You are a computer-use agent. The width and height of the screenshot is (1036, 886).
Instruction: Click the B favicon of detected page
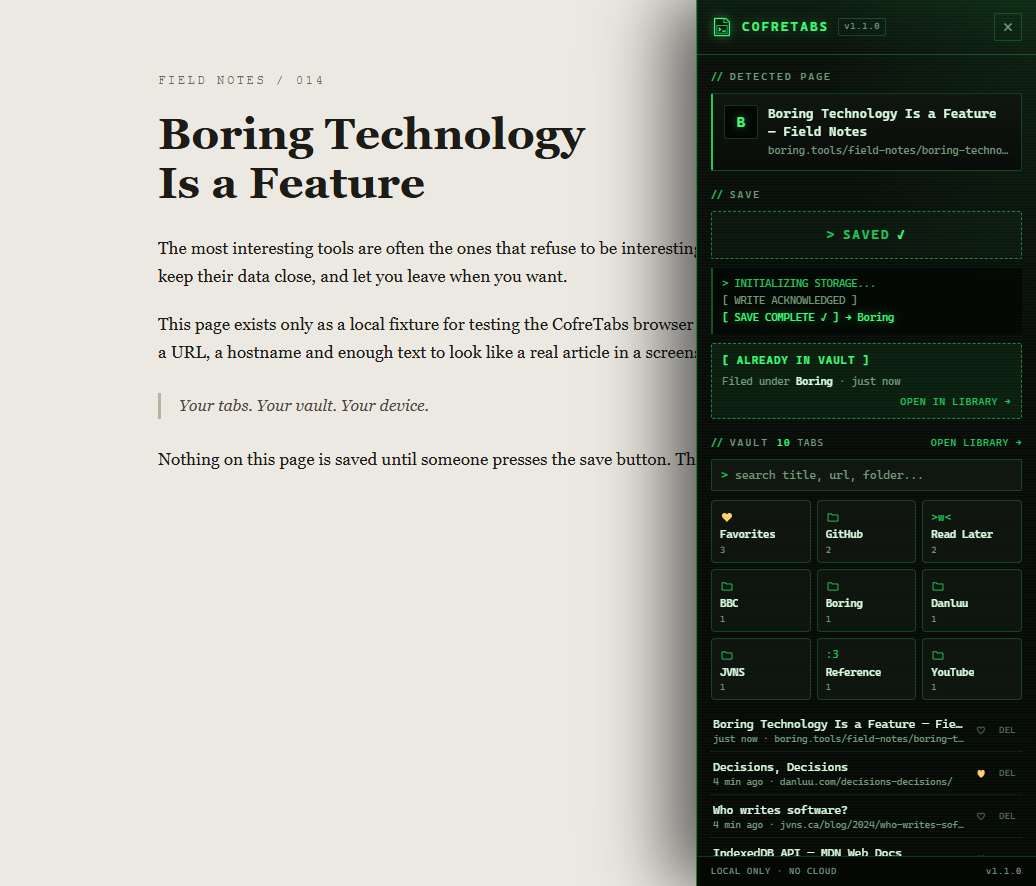point(741,122)
